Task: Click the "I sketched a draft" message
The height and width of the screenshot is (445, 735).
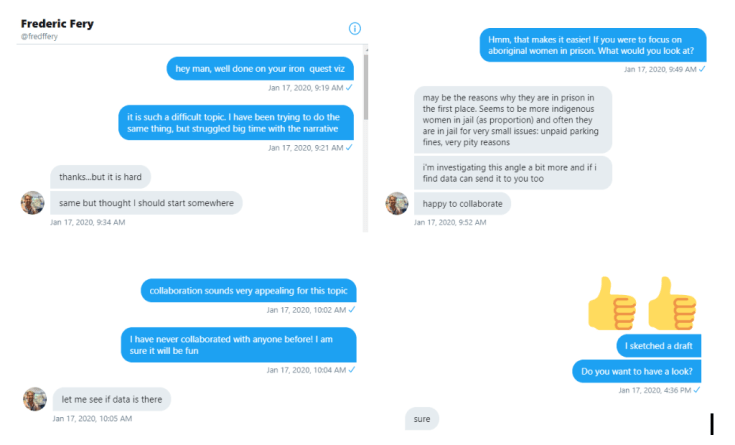Action: click(x=656, y=346)
